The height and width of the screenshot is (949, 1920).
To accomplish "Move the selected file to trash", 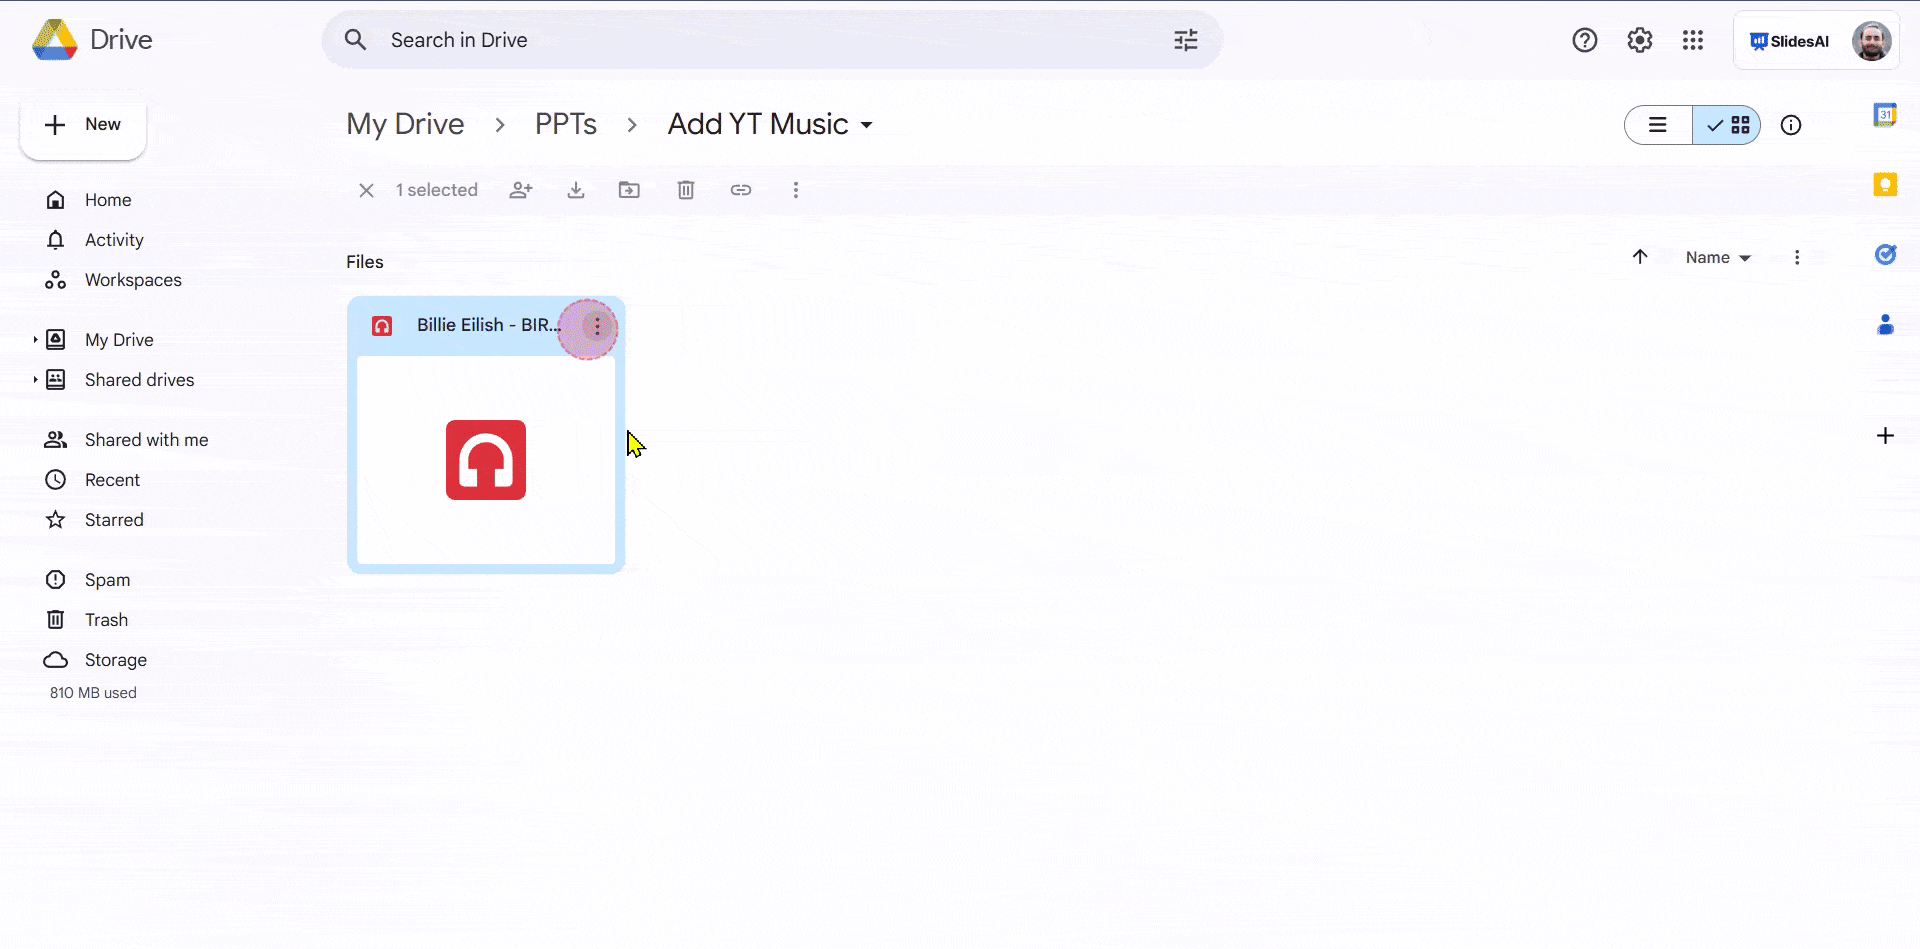I will (x=685, y=189).
